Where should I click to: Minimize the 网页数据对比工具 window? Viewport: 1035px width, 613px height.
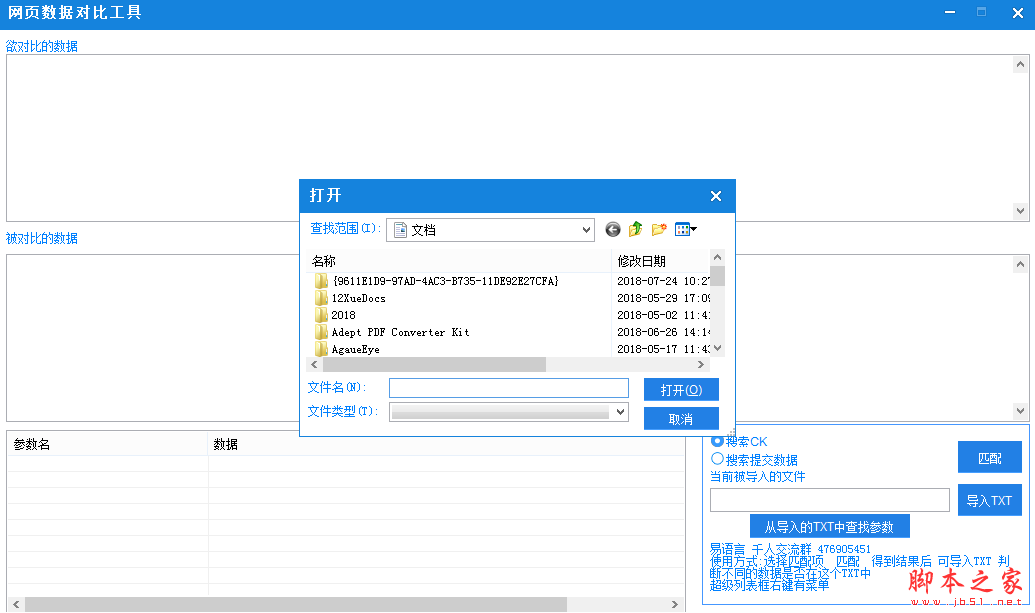click(x=950, y=13)
